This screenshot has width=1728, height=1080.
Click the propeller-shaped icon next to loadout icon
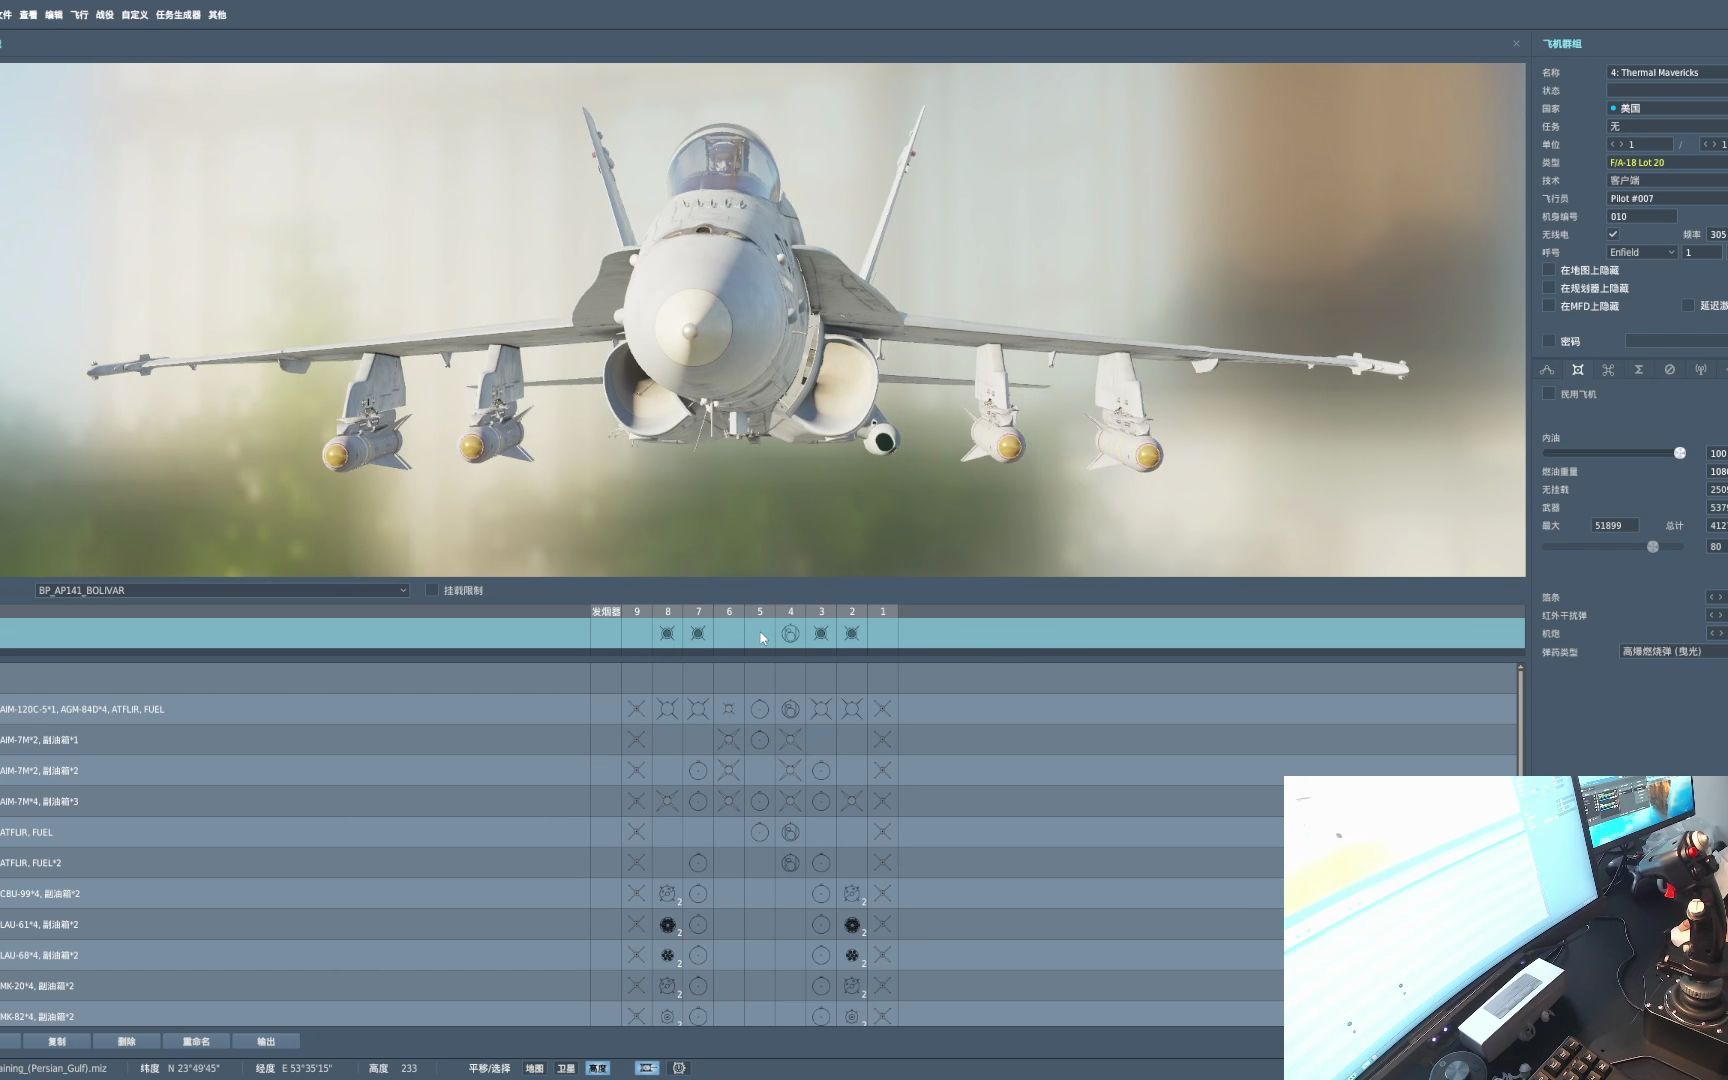[1608, 370]
